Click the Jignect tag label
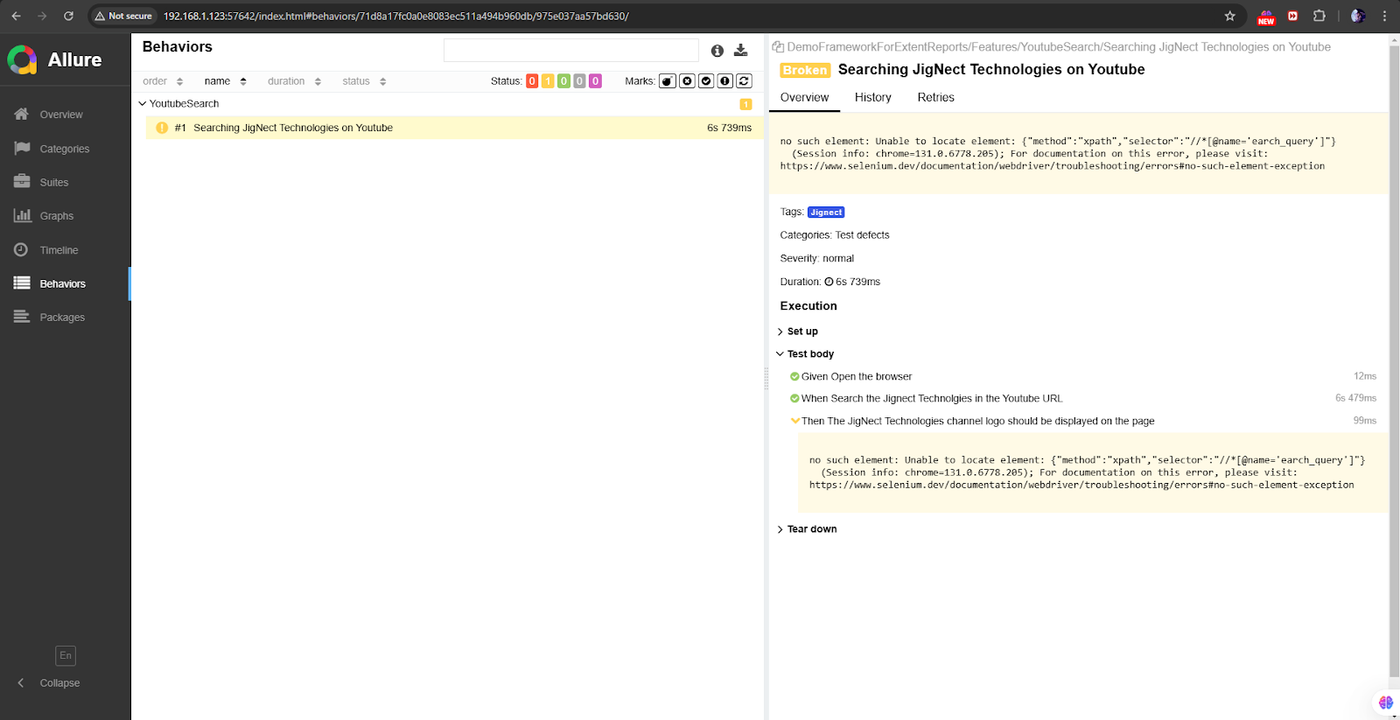Screen dimensions: 1400x720 826,212
